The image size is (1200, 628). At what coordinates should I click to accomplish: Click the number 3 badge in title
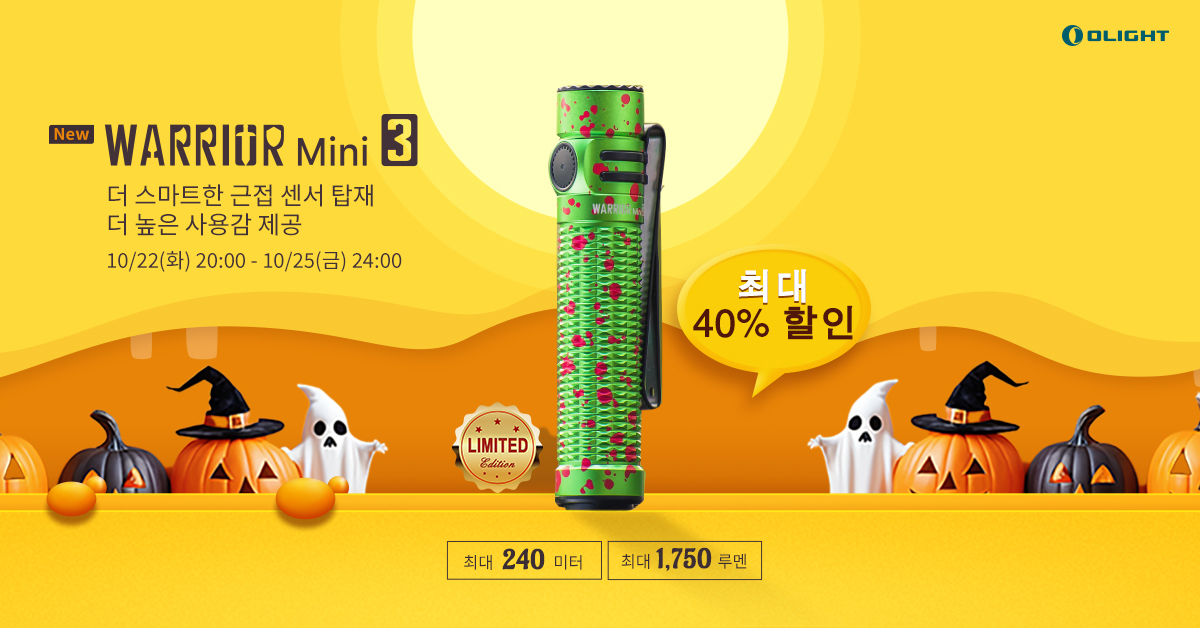click(x=398, y=146)
